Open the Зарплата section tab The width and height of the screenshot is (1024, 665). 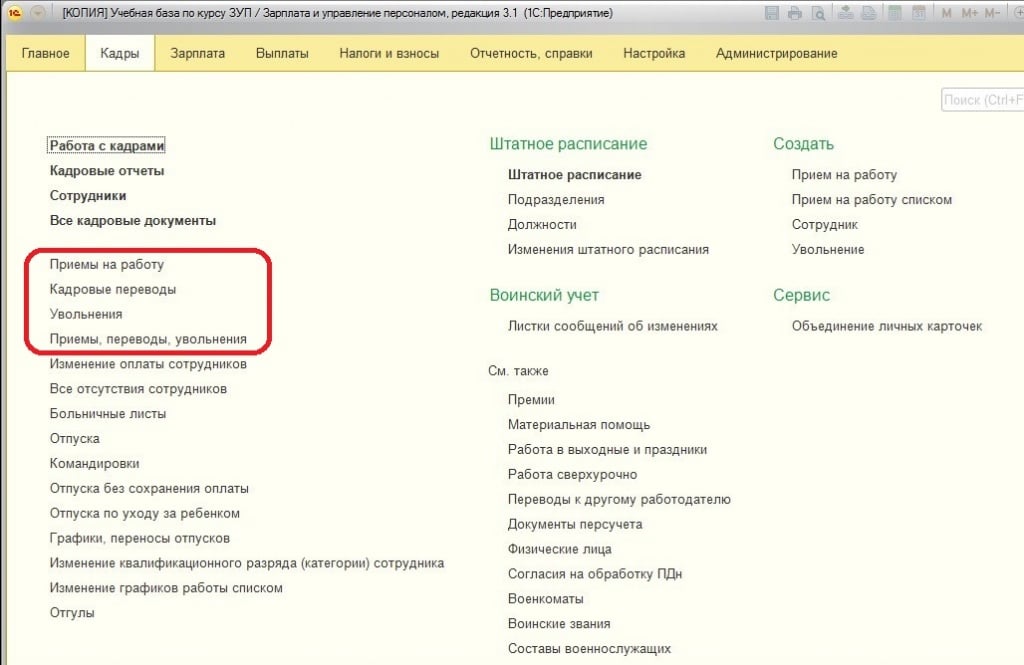197,54
